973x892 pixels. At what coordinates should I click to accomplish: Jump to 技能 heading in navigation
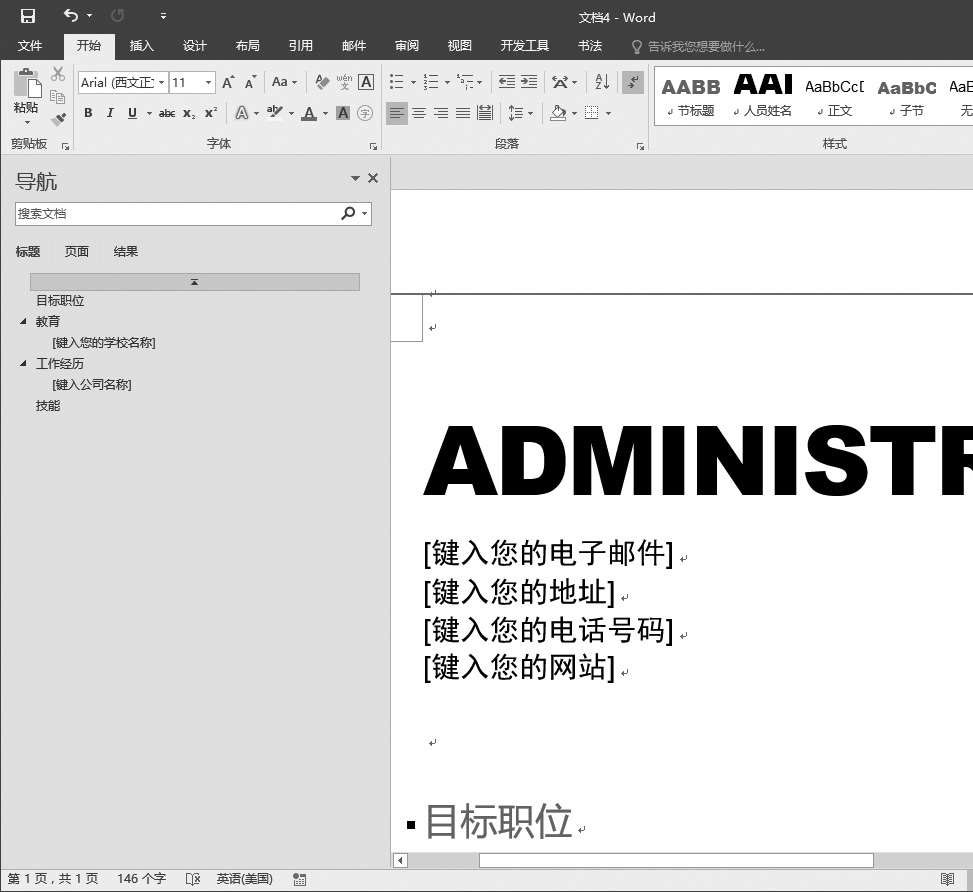(48, 405)
